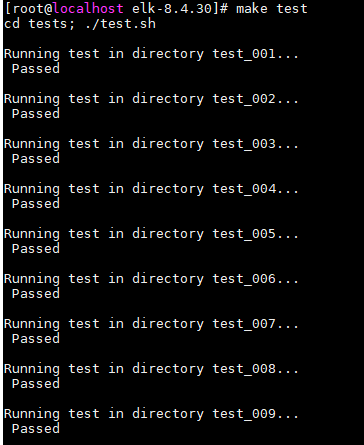
Task: Click the 'test_004...' directory text
Action: coord(255,189)
